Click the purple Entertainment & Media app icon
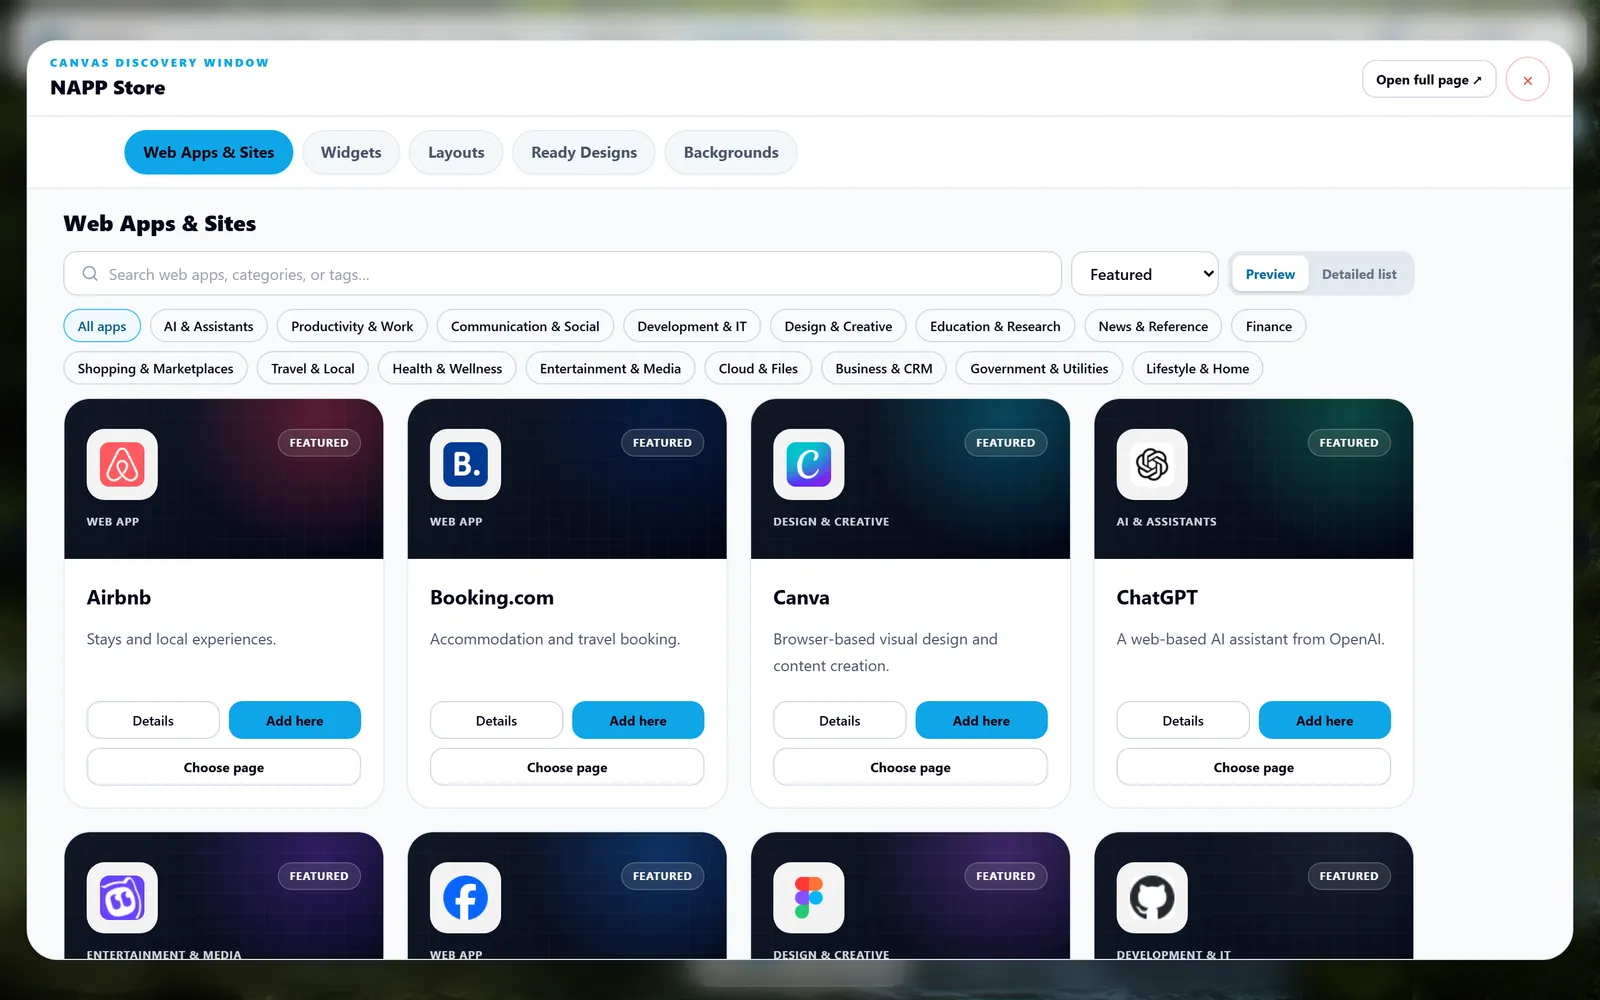The height and width of the screenshot is (1000, 1600). 122,897
